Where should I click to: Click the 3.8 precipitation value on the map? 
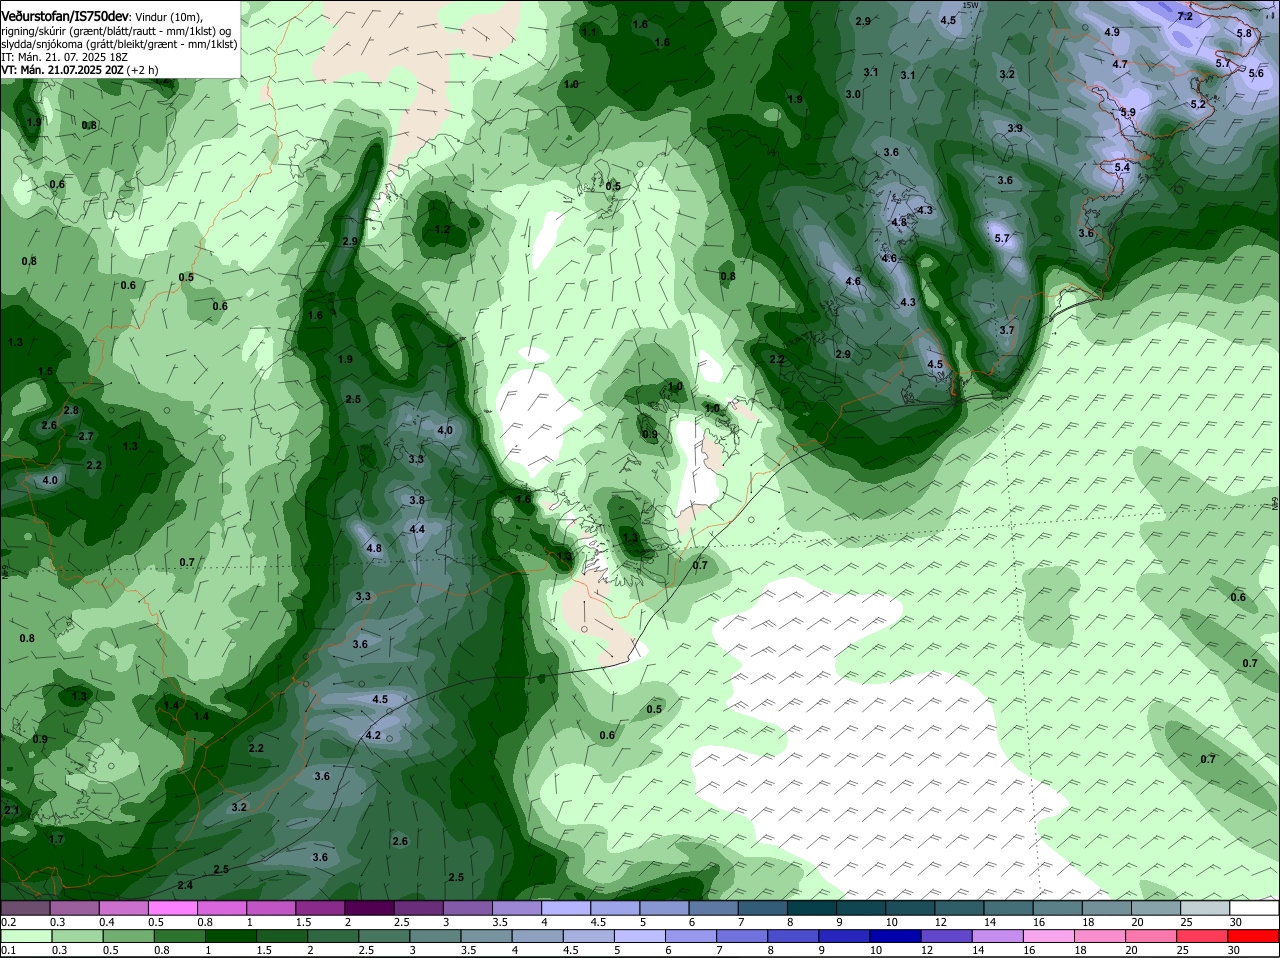click(417, 500)
